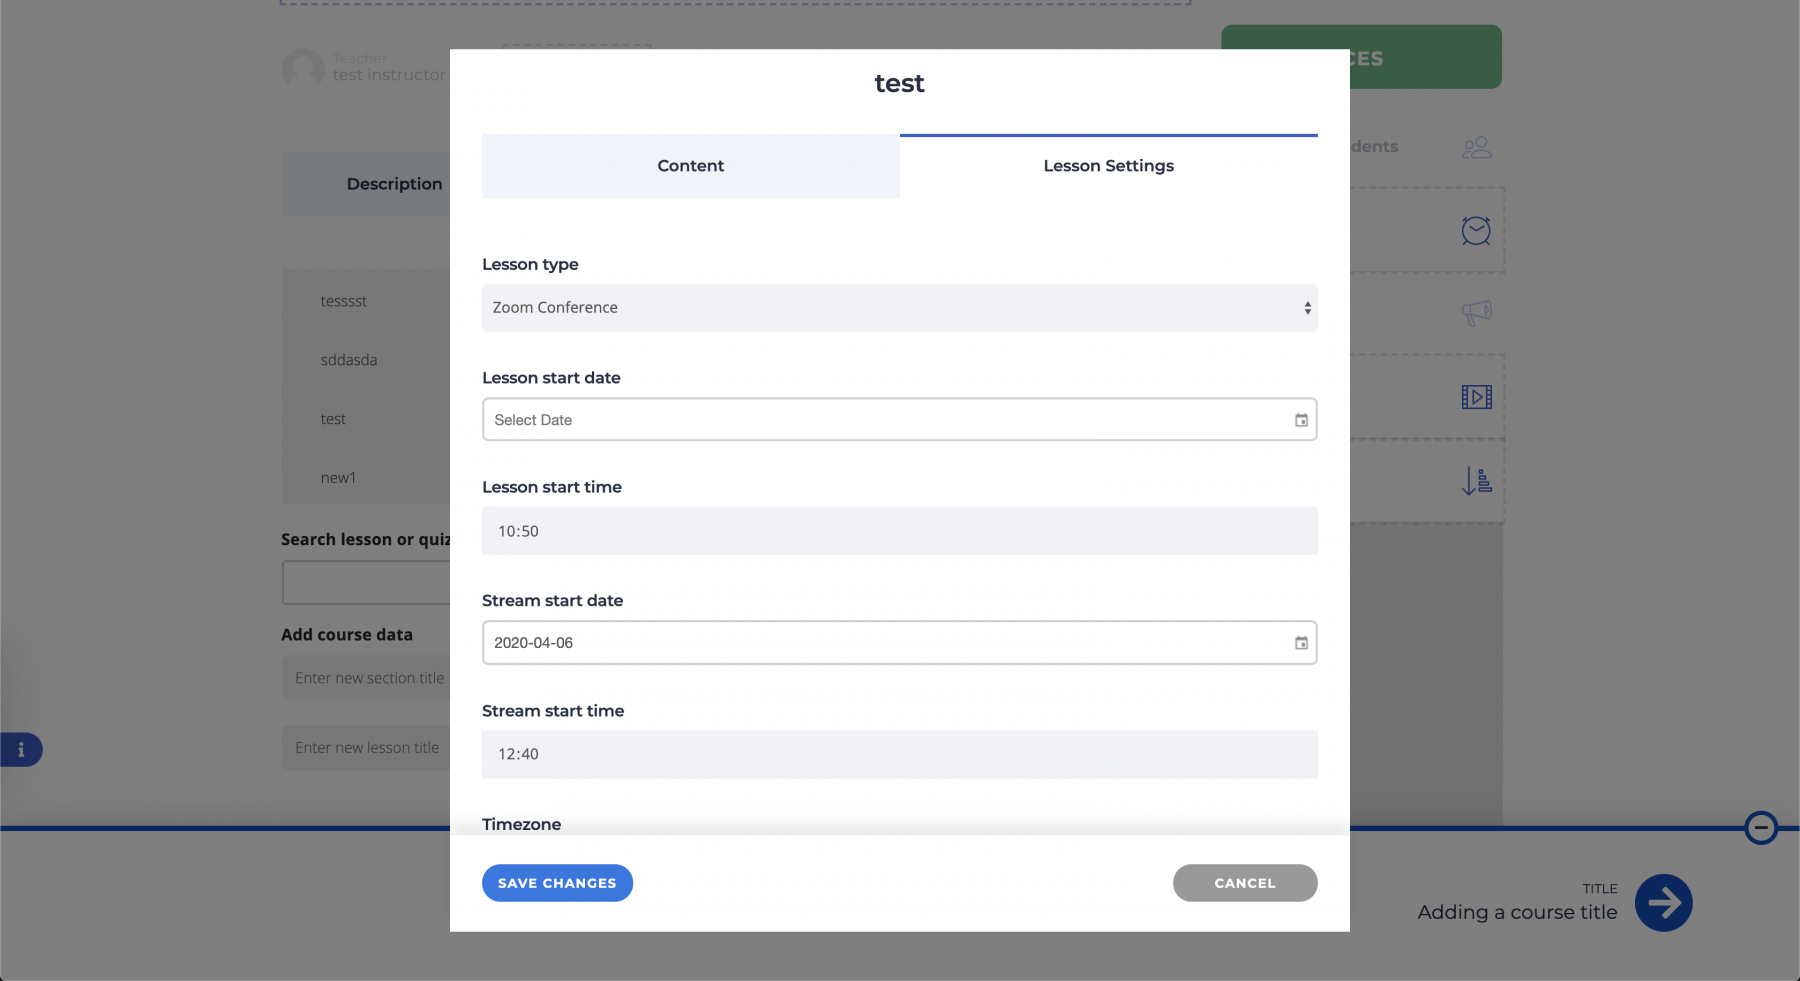
Task: Click the Lesson start time 10:50 field
Action: tap(899, 531)
